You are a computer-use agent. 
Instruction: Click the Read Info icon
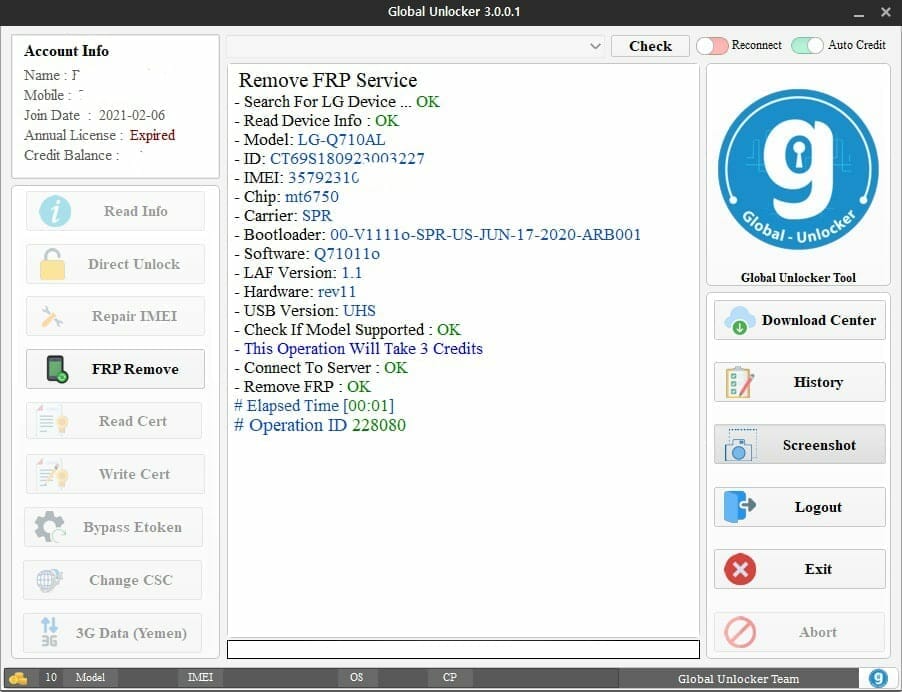55,211
